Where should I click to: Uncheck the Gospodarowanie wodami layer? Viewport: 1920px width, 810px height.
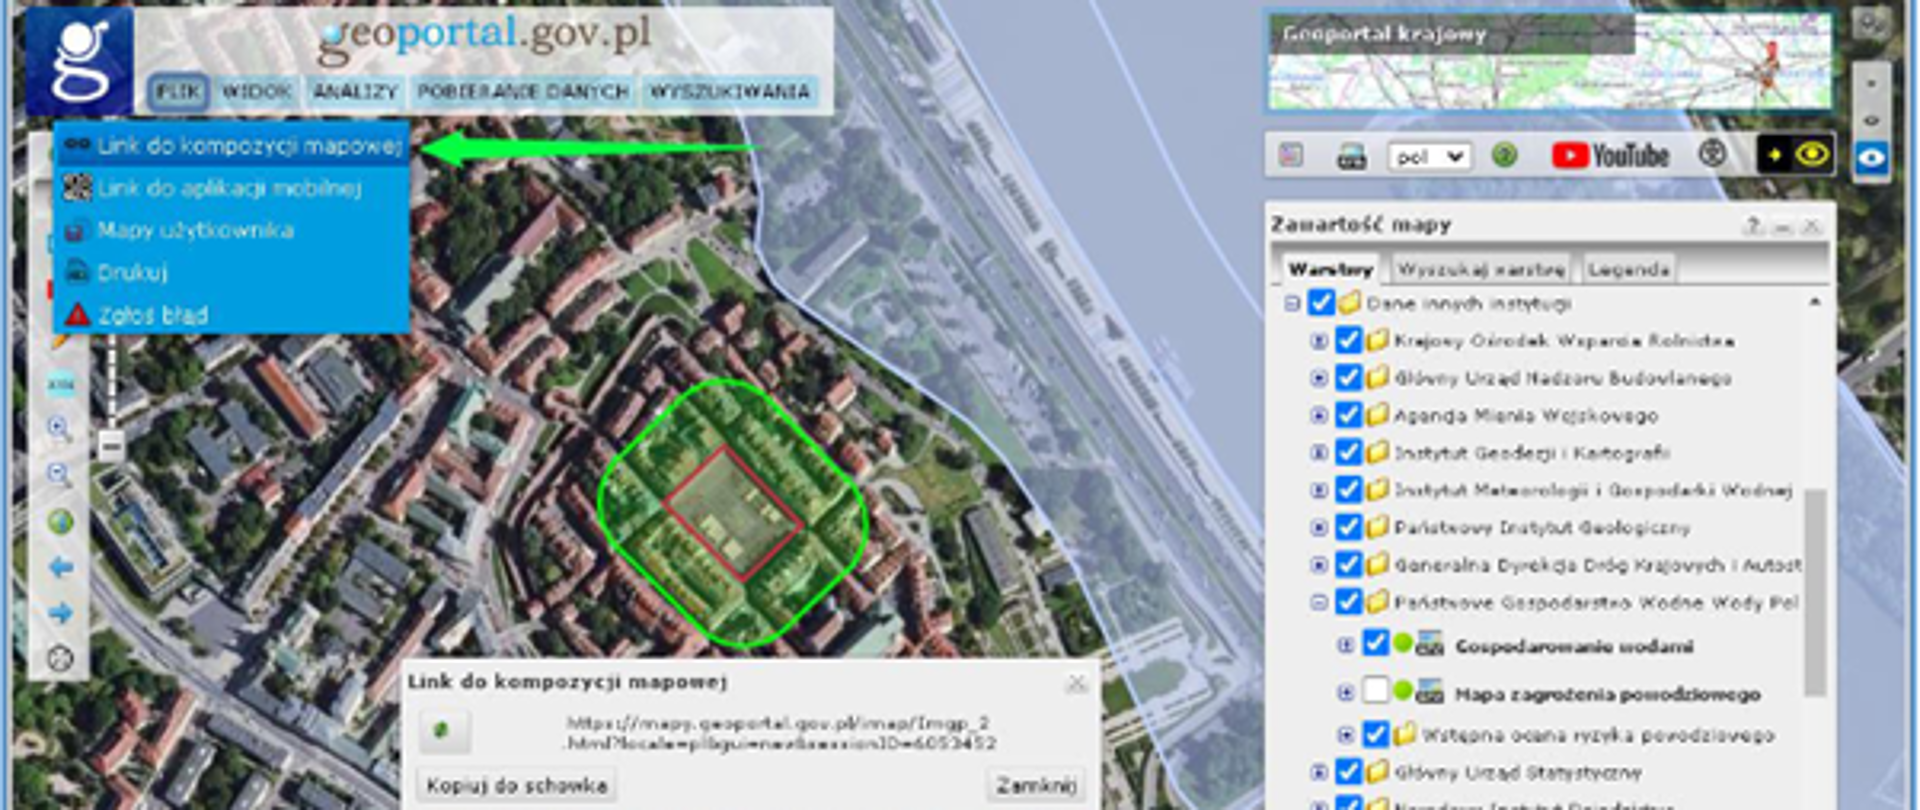coord(1376,644)
